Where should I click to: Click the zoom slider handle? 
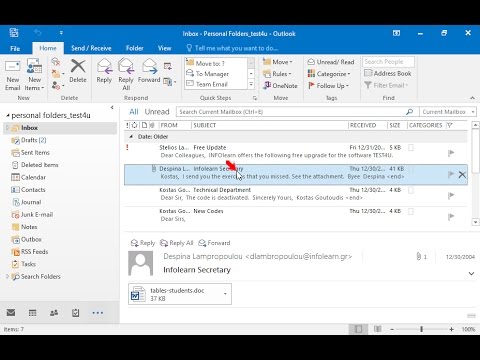422,329
